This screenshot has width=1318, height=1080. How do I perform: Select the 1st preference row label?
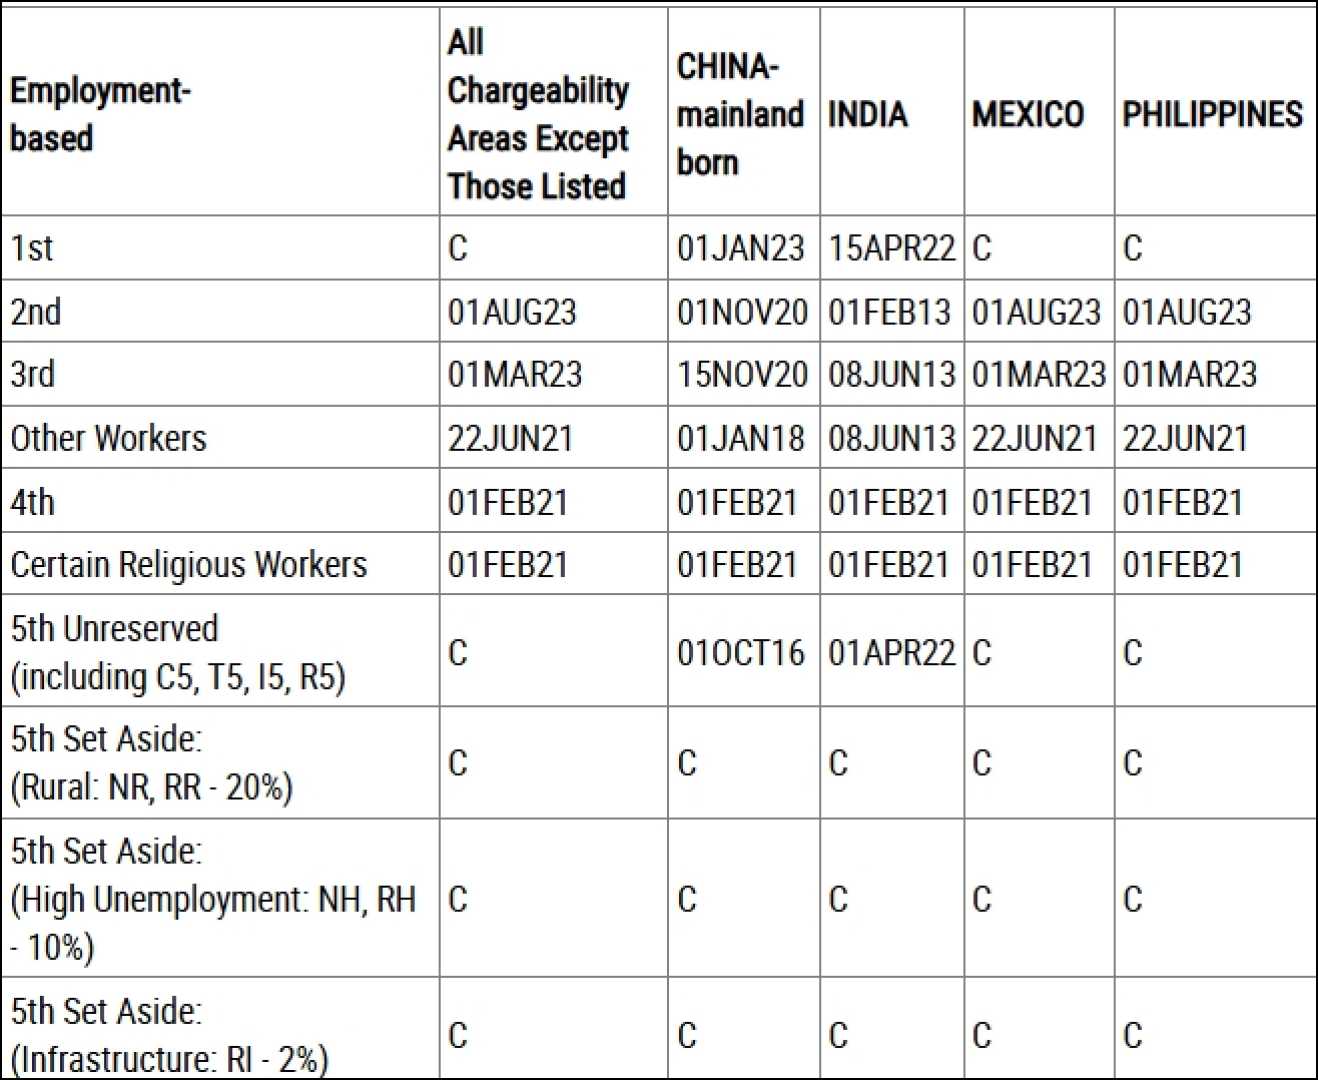coord(32,248)
